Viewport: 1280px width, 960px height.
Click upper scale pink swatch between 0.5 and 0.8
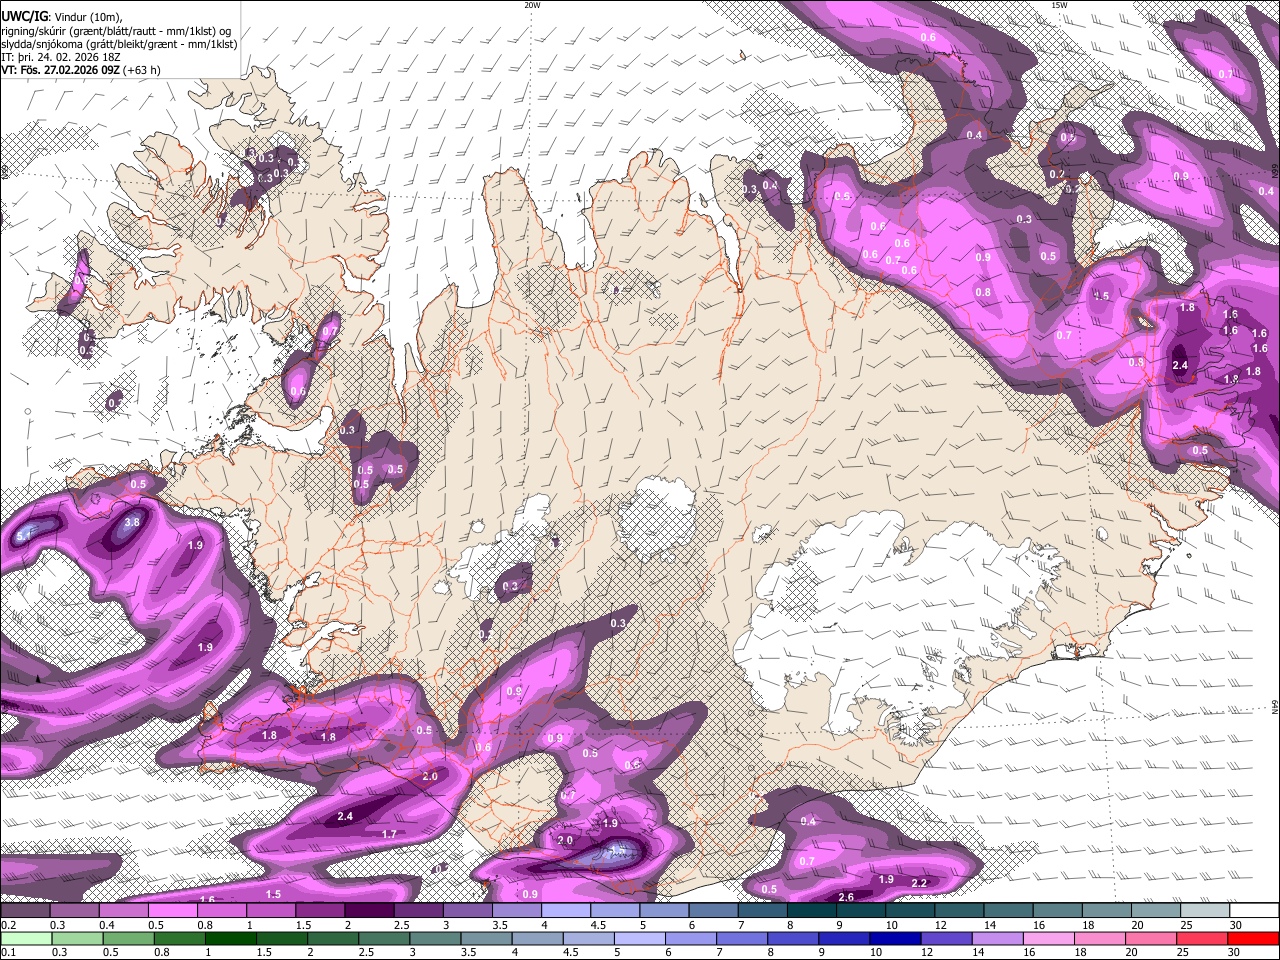point(172,911)
